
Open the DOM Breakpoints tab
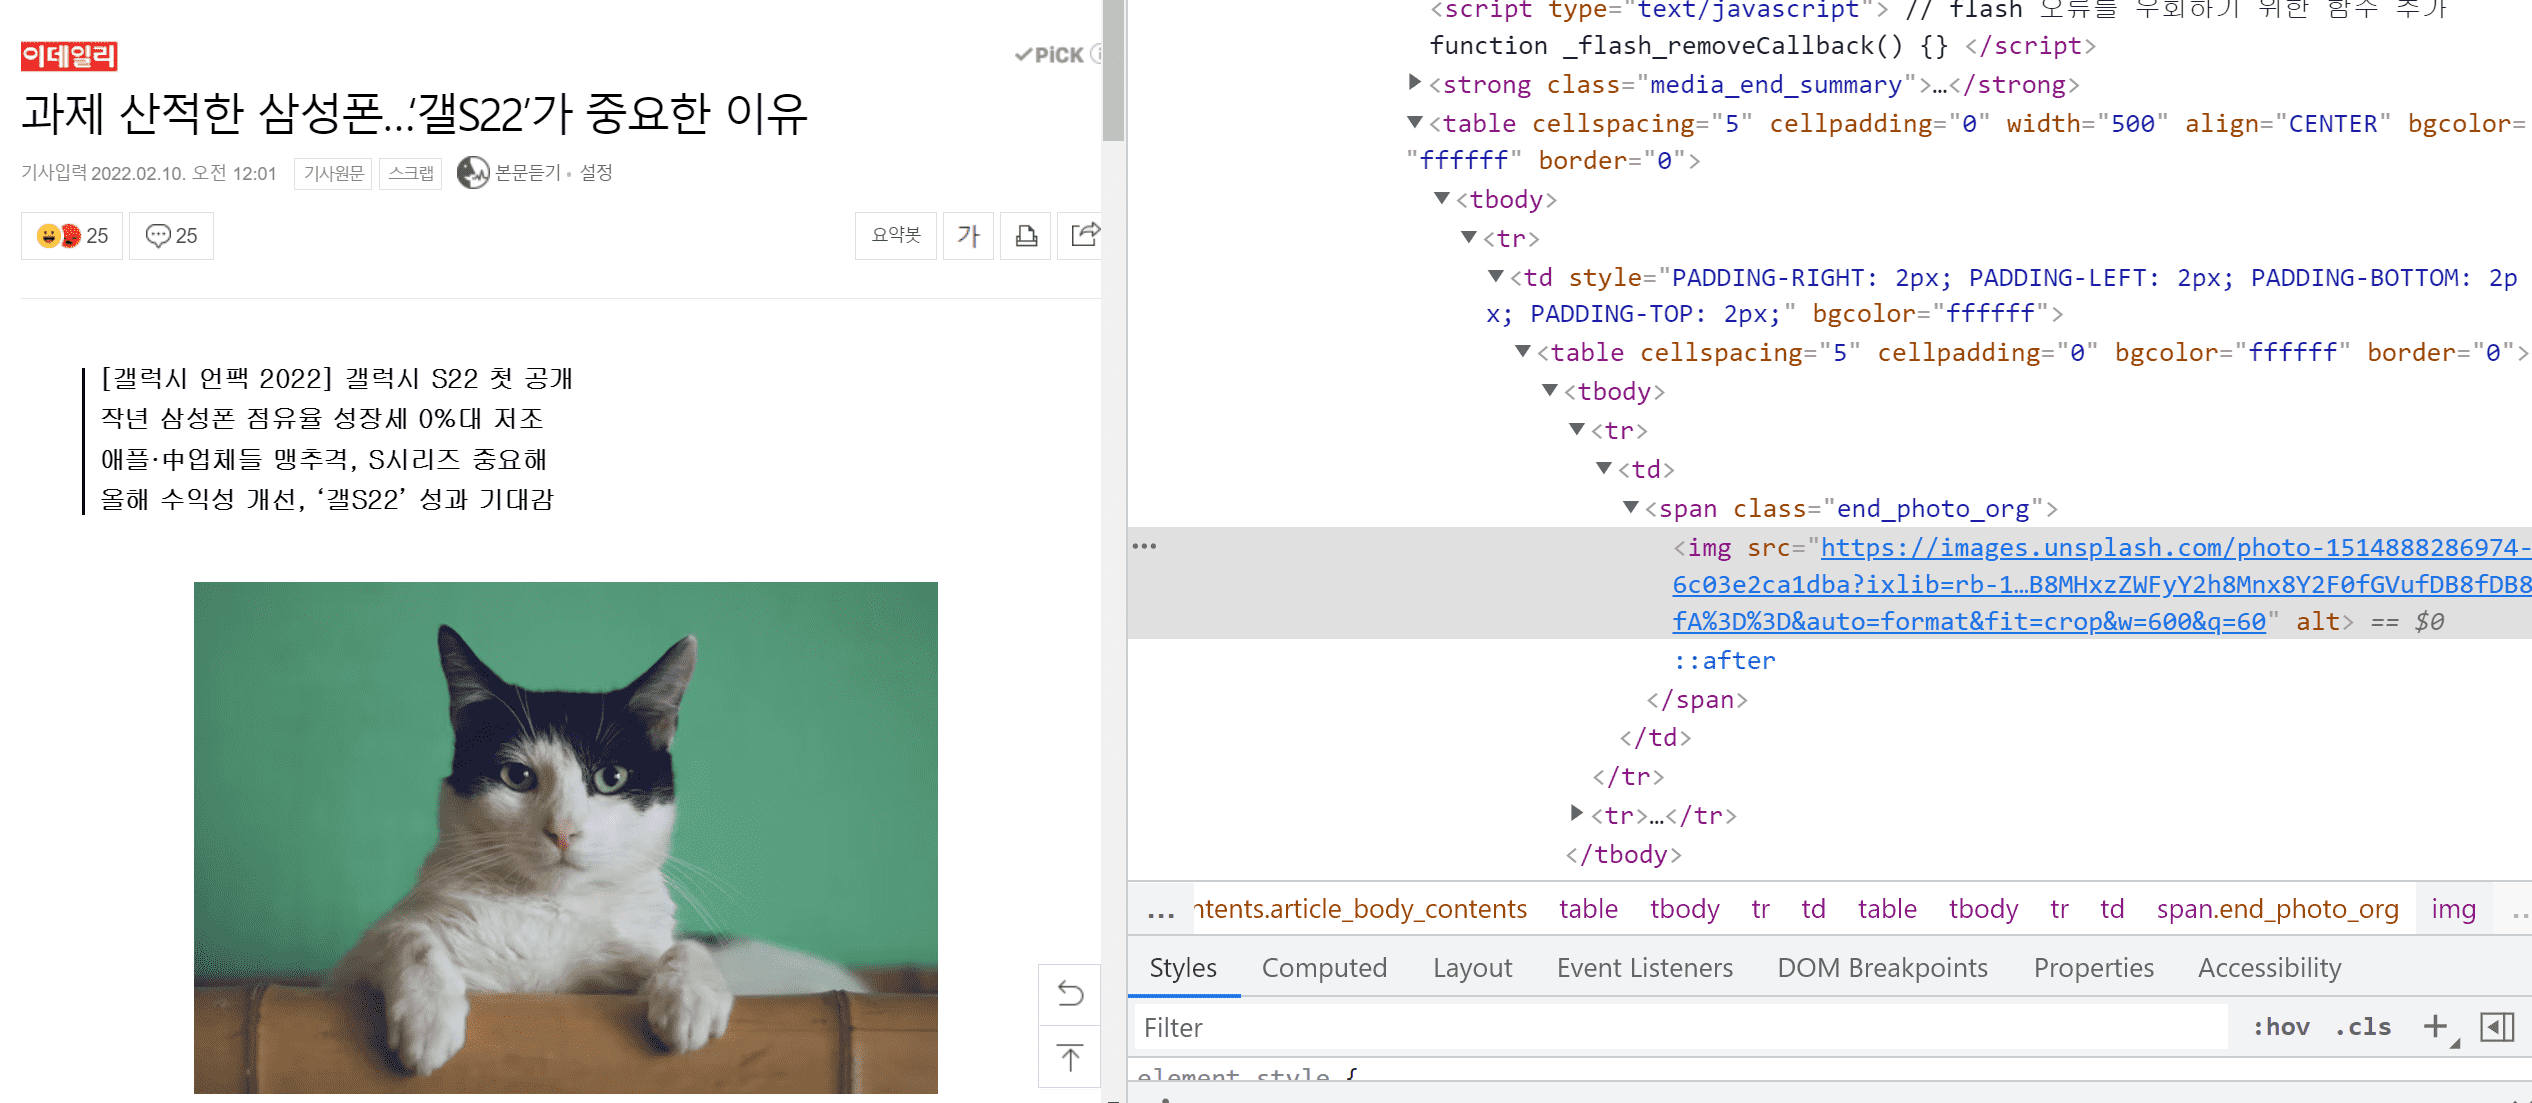click(1882, 967)
